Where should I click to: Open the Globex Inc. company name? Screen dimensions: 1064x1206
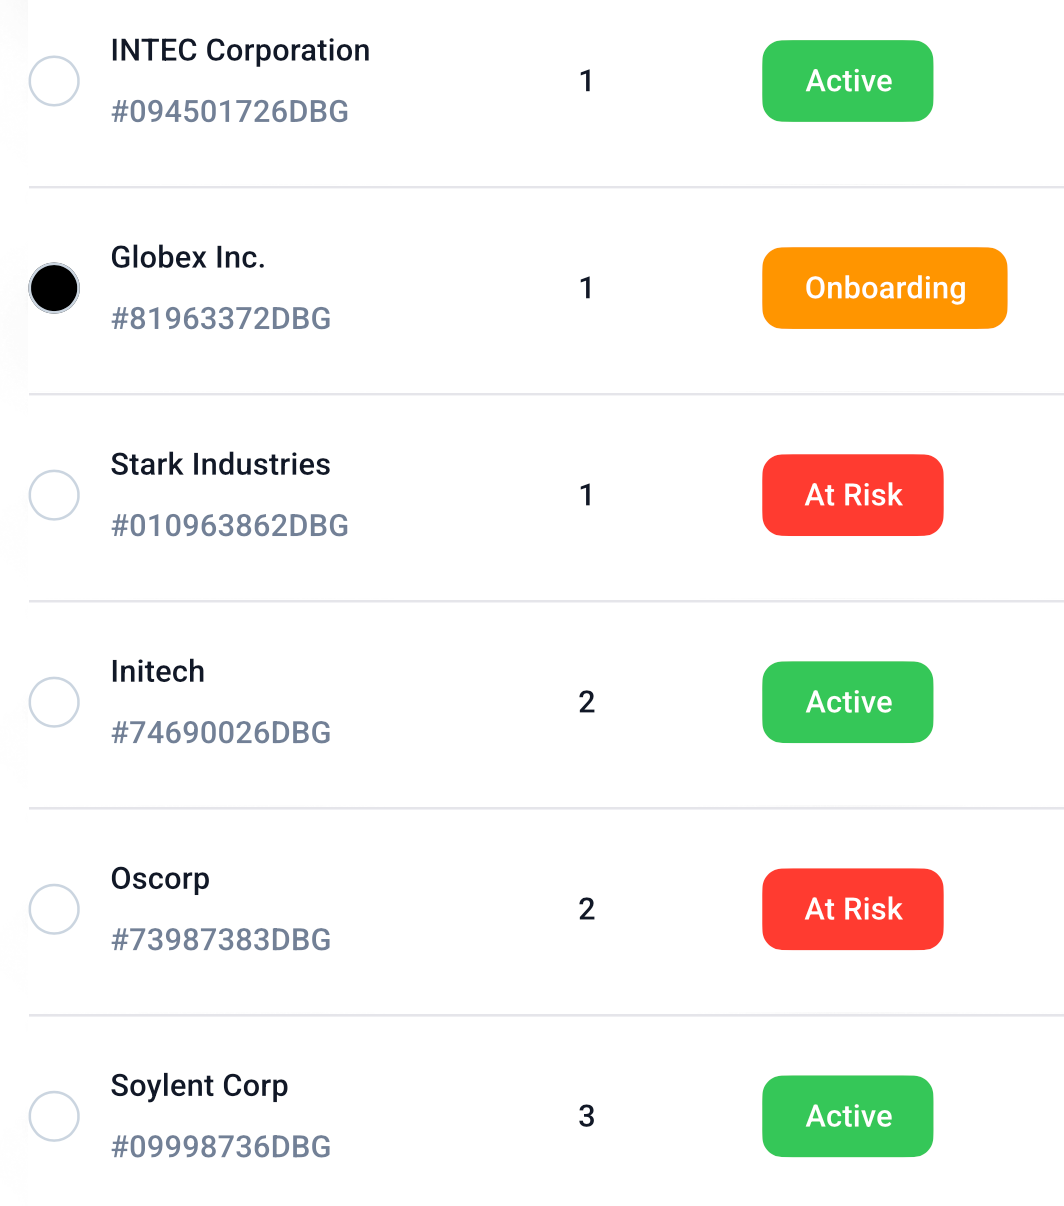188,257
